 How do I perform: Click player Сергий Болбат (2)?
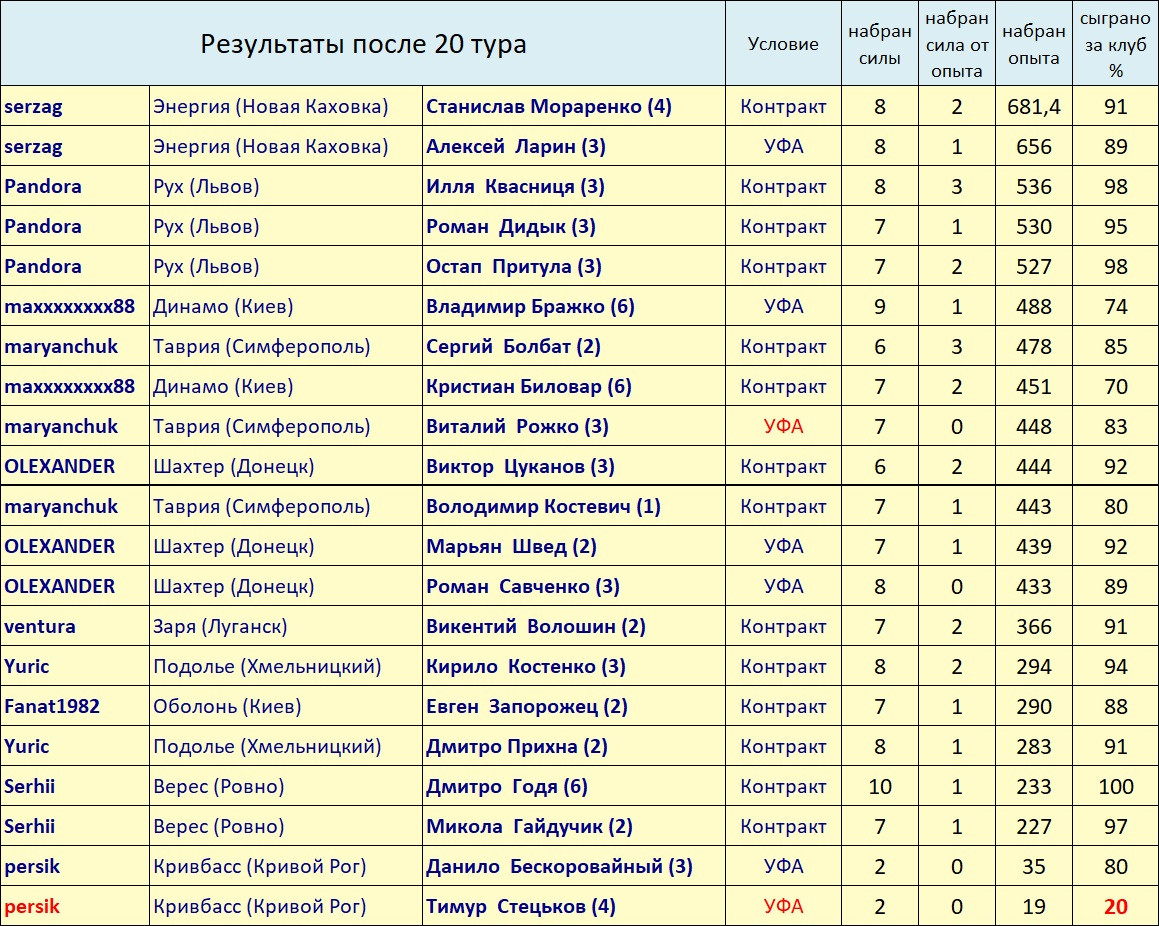pos(513,346)
